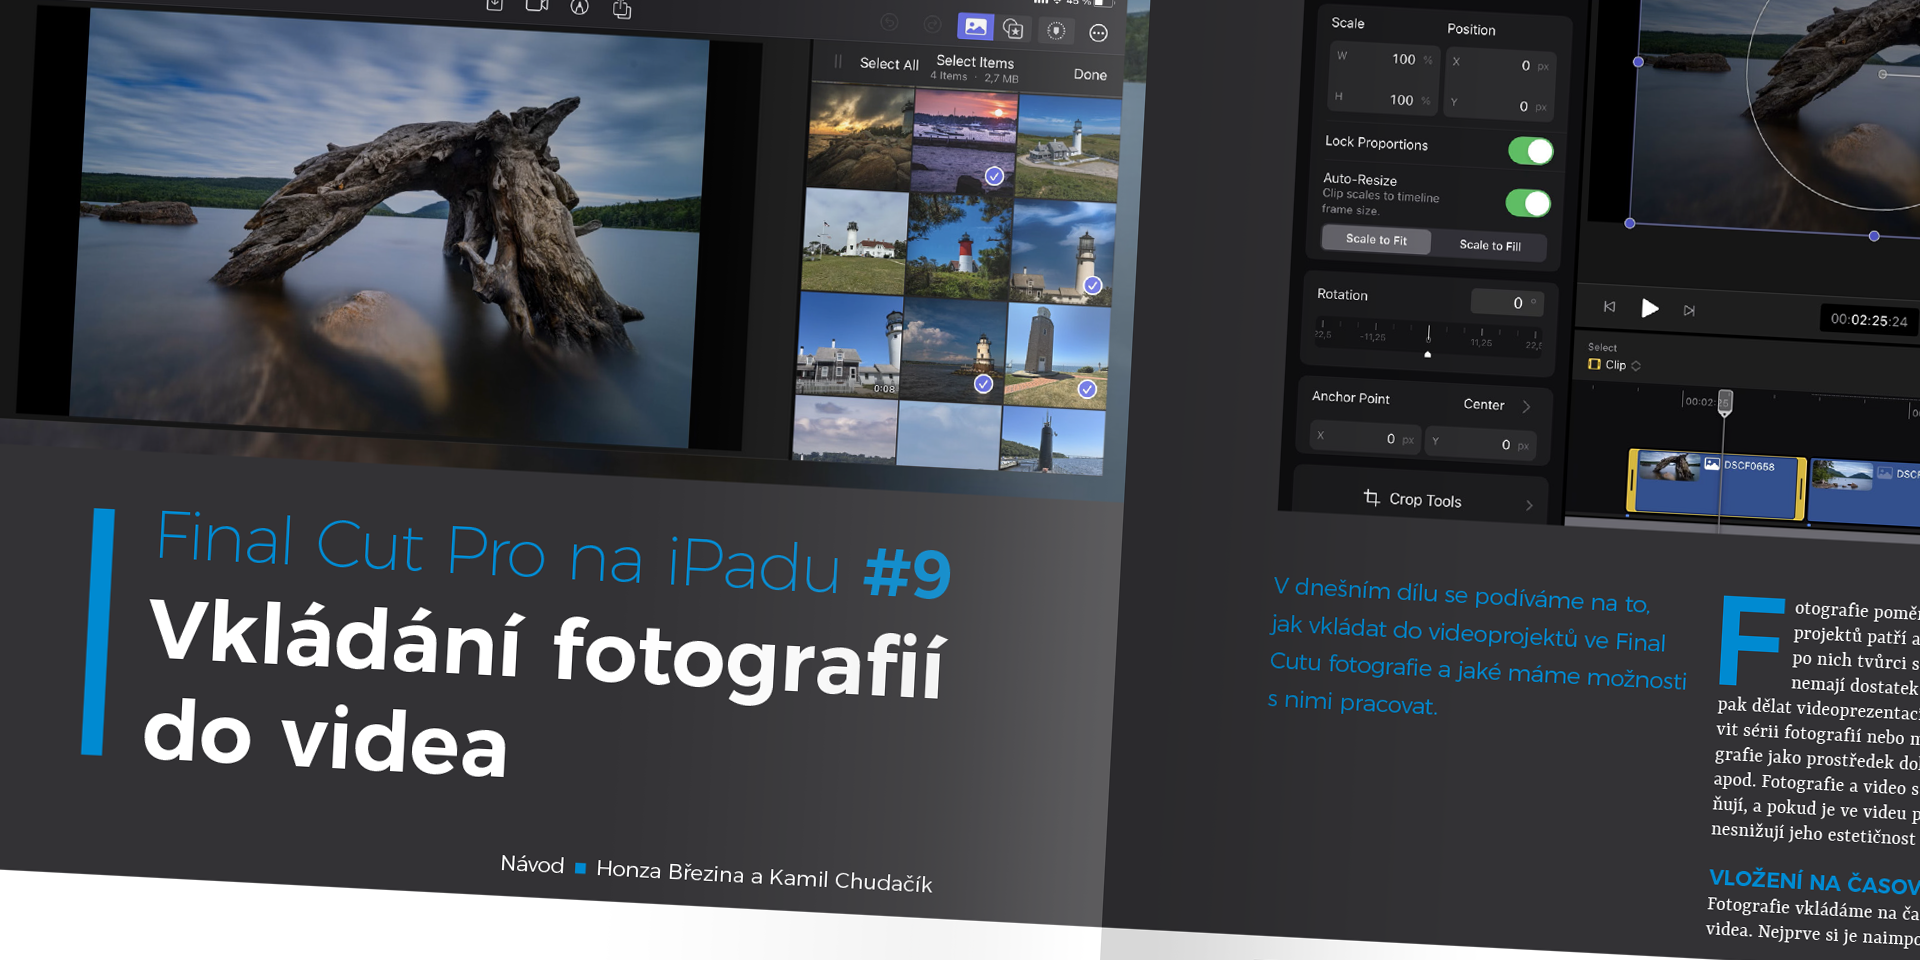Choose the Scale to Fit segment
1920x960 pixels.
(1376, 240)
